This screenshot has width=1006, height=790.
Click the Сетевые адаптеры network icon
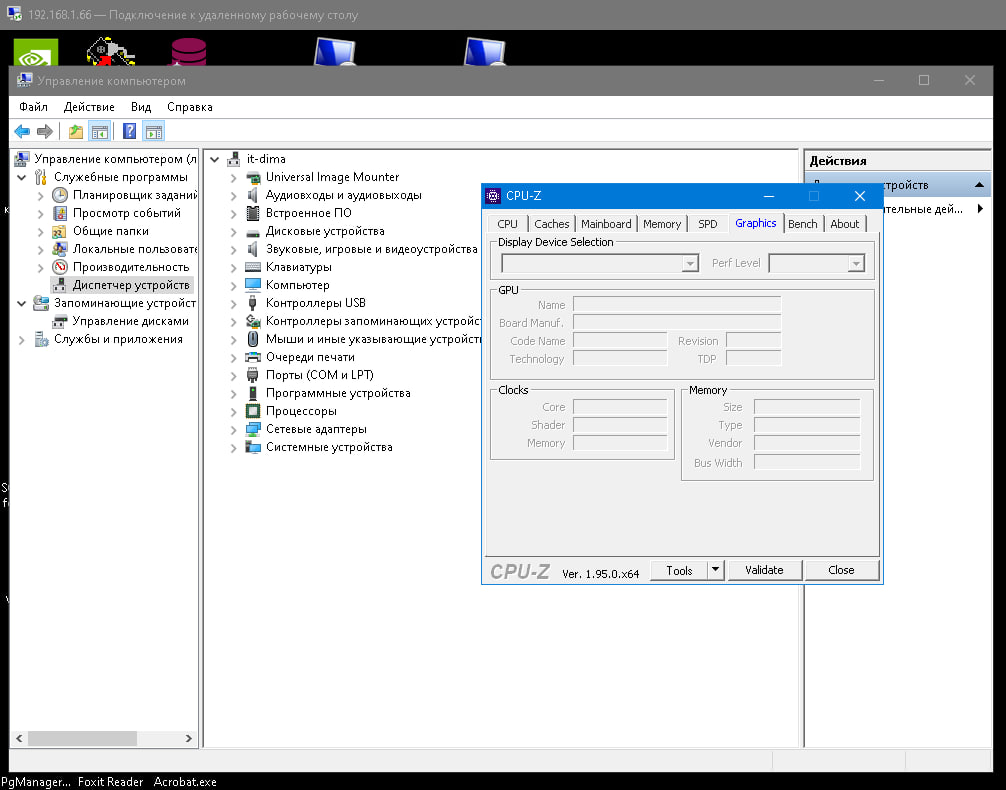(x=253, y=429)
